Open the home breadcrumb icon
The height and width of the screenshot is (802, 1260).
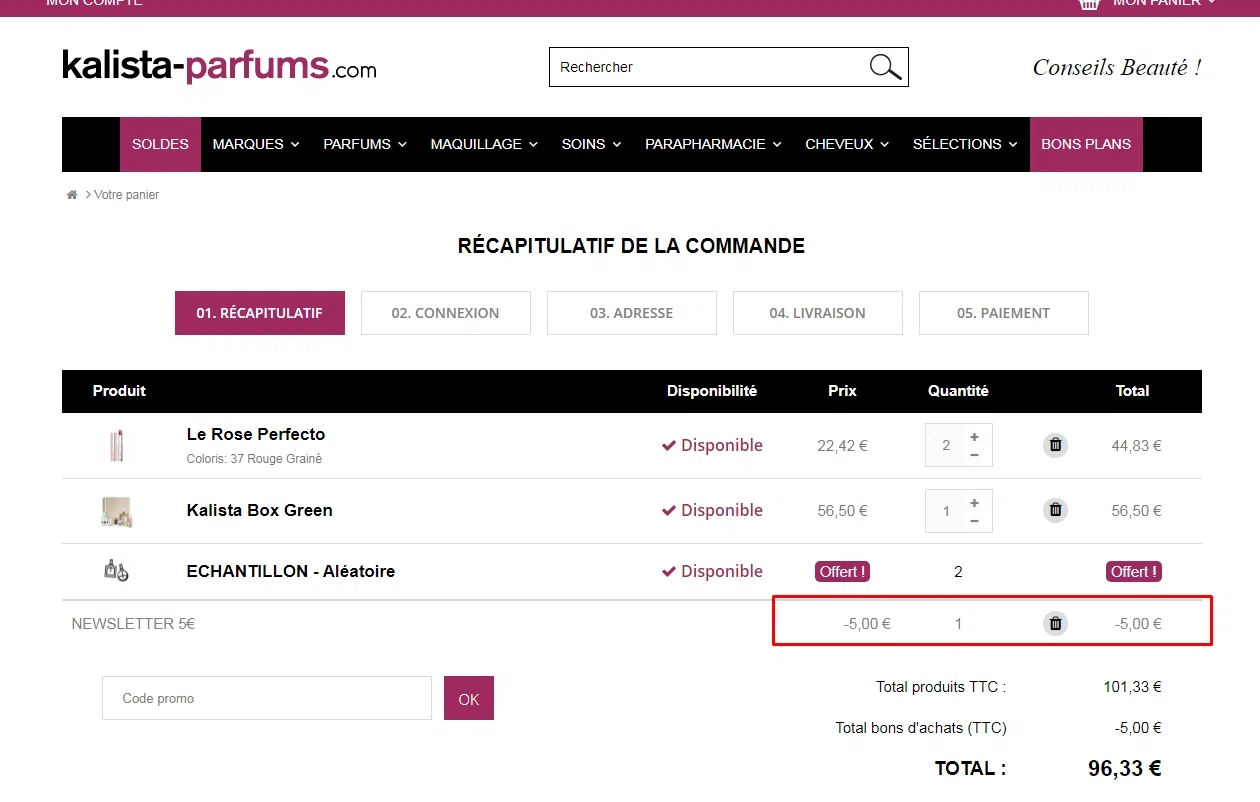[x=72, y=195]
